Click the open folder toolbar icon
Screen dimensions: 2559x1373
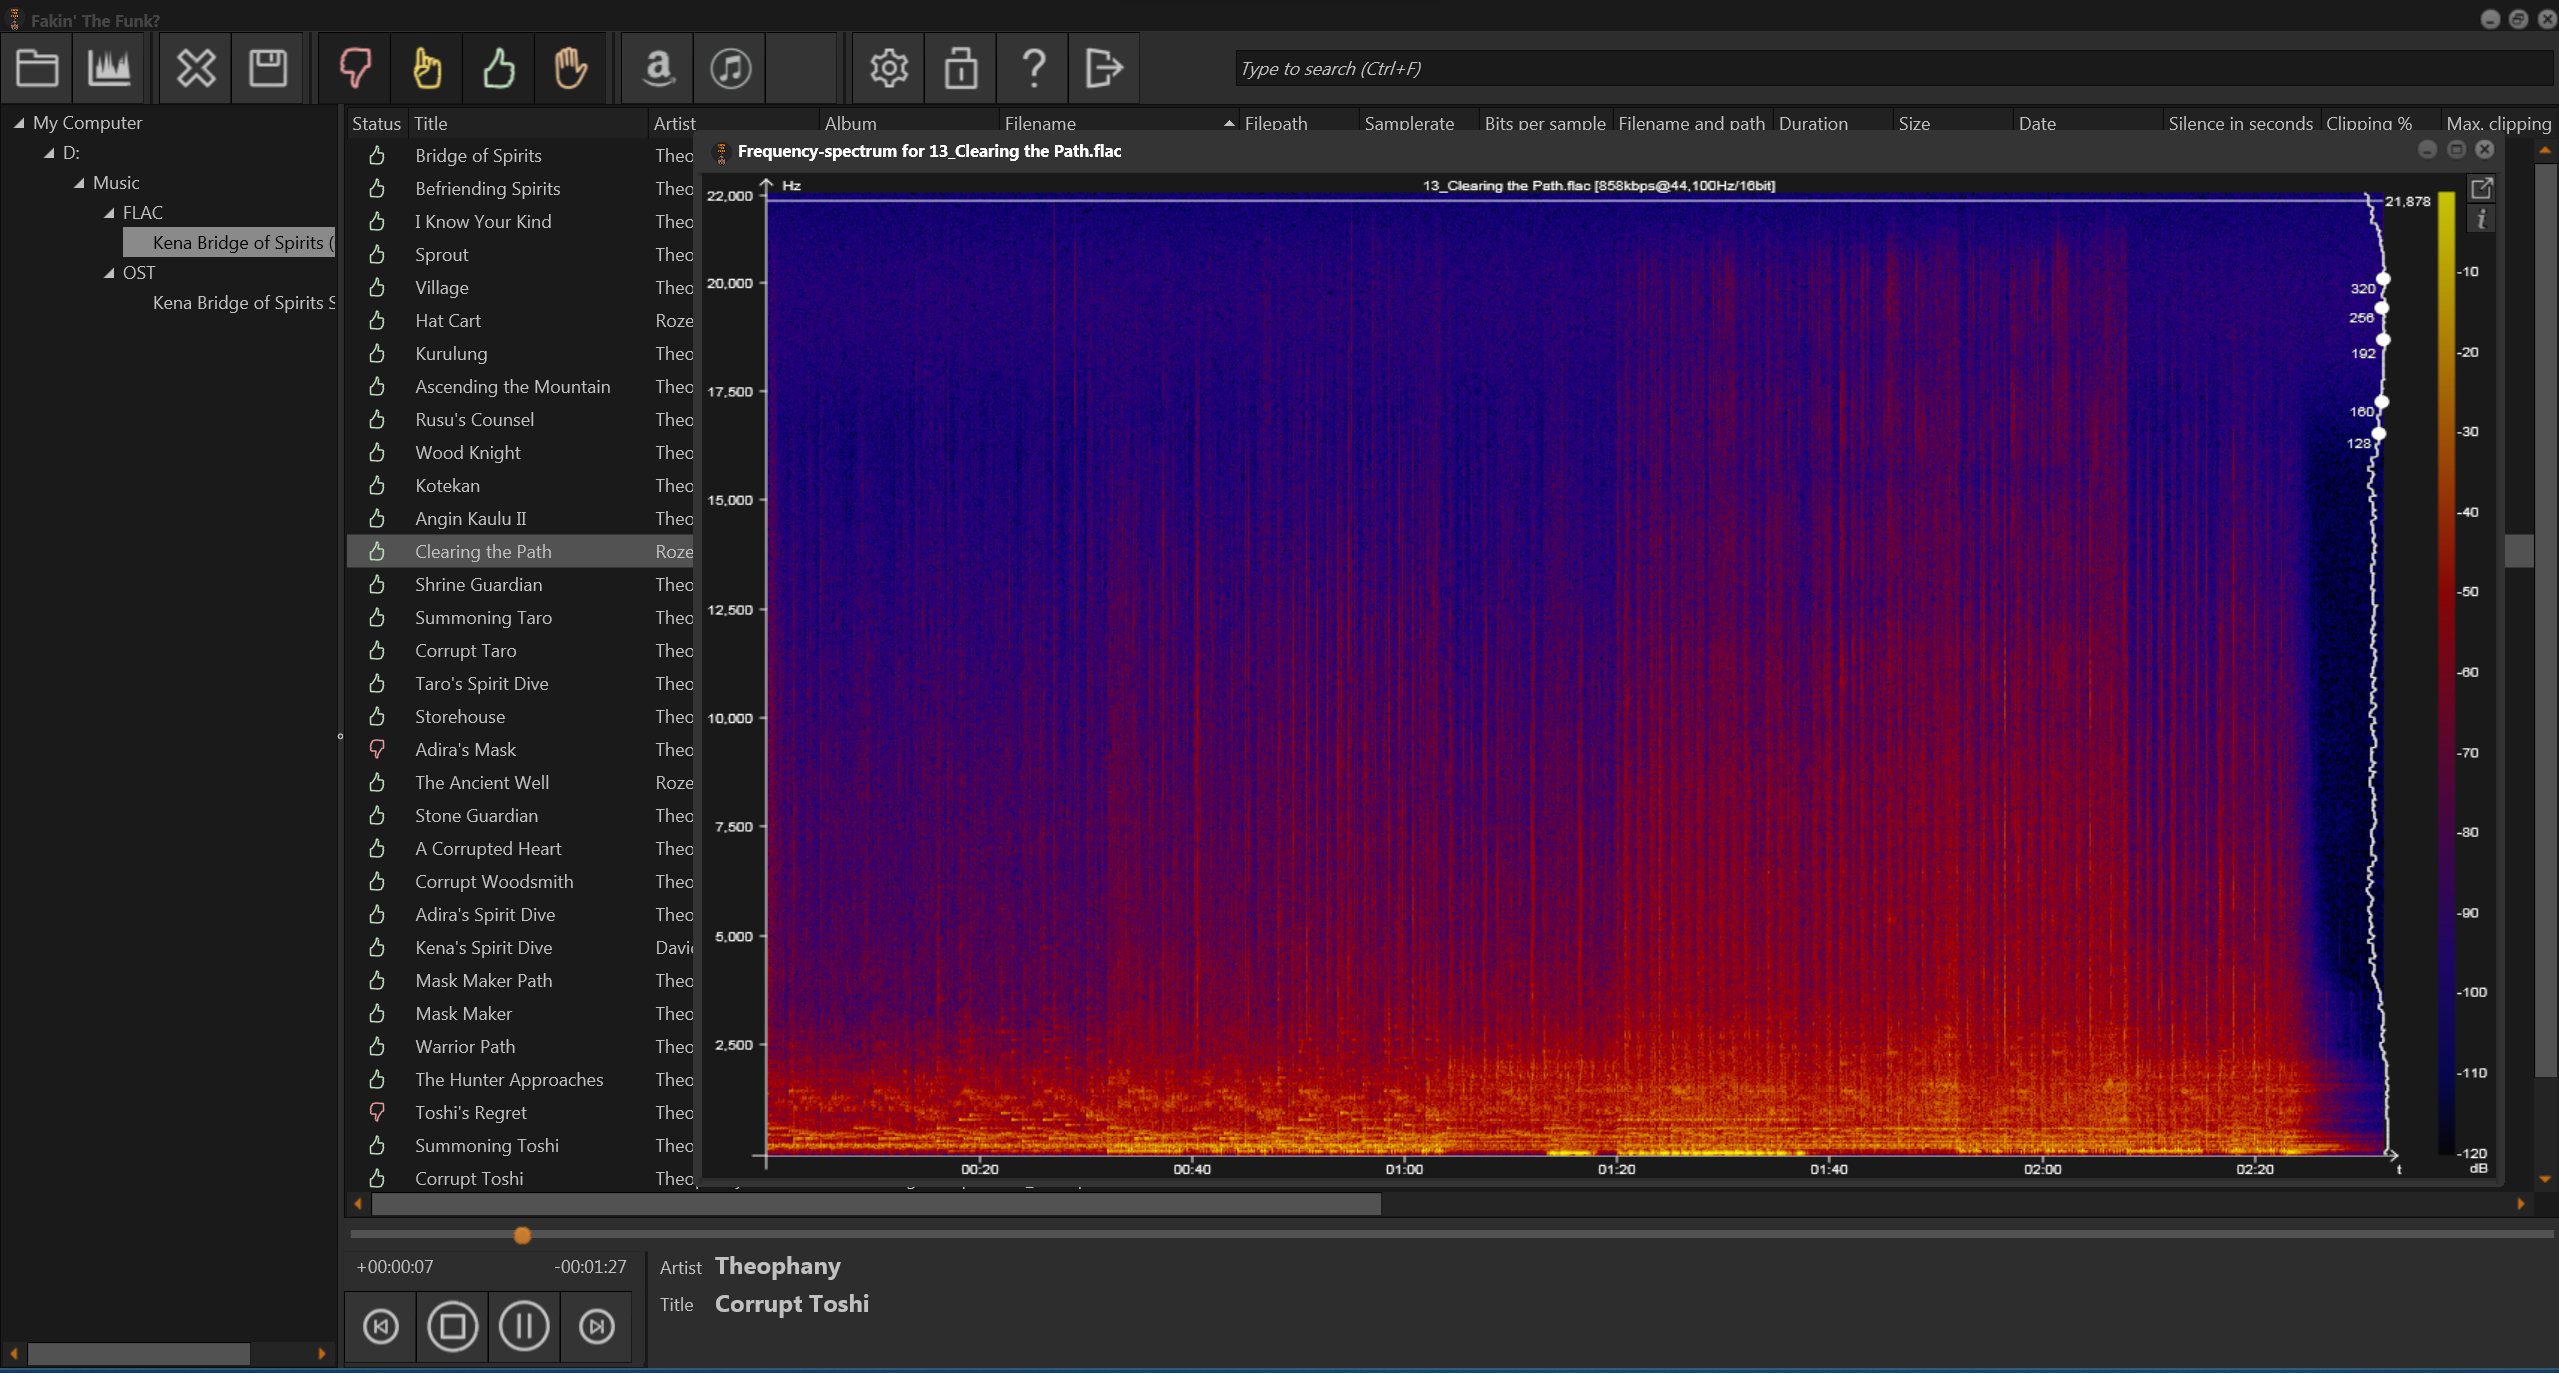[37, 68]
